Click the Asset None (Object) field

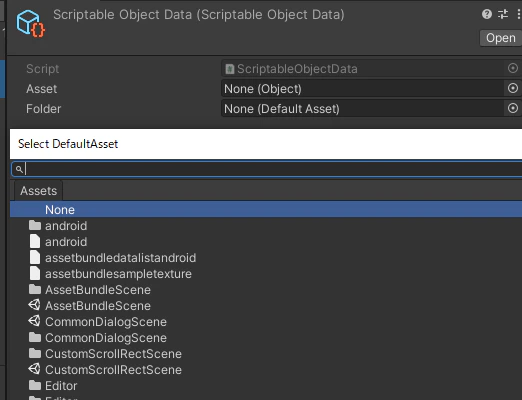[362, 89]
